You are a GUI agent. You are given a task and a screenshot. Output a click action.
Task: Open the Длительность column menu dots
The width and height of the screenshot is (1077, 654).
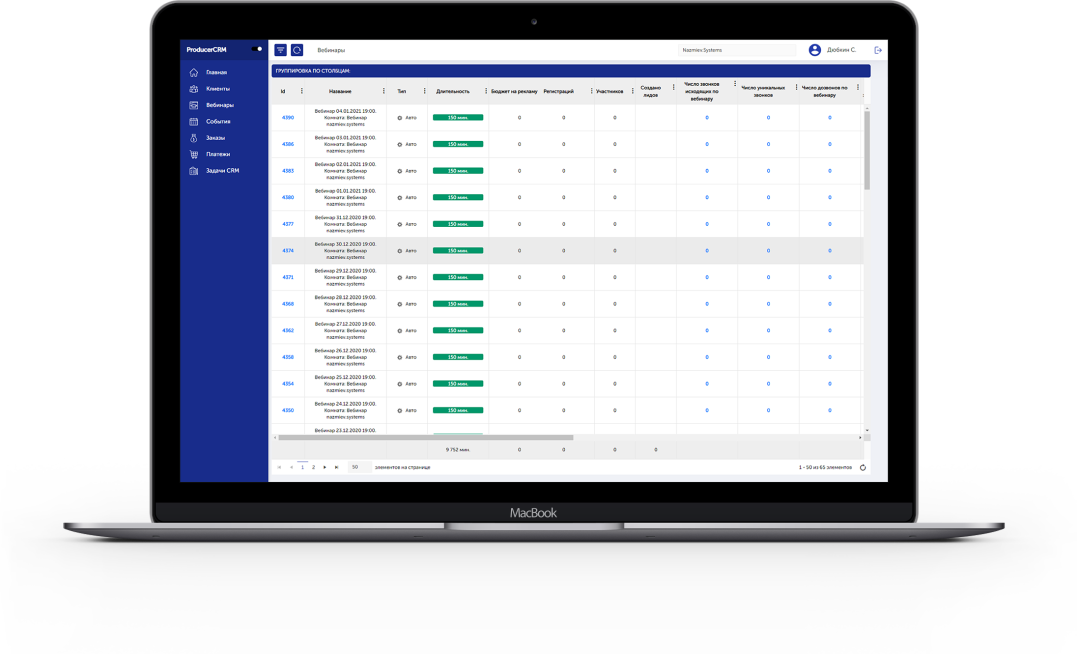[486, 91]
